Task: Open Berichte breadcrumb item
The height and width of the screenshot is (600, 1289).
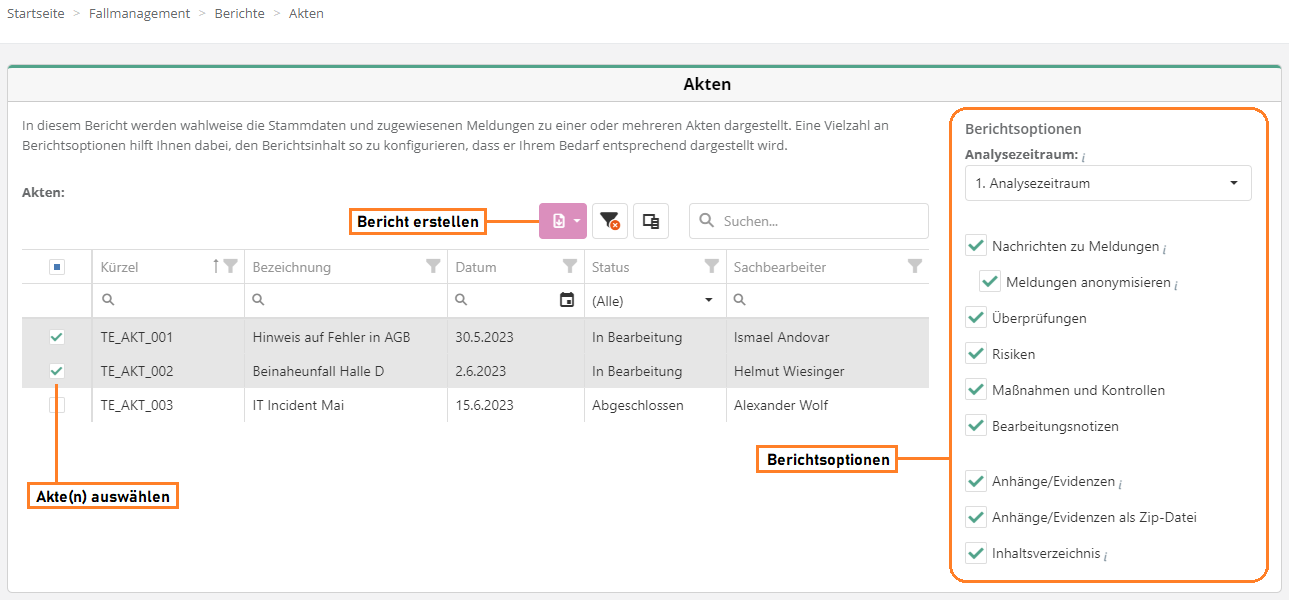Action: 239,14
